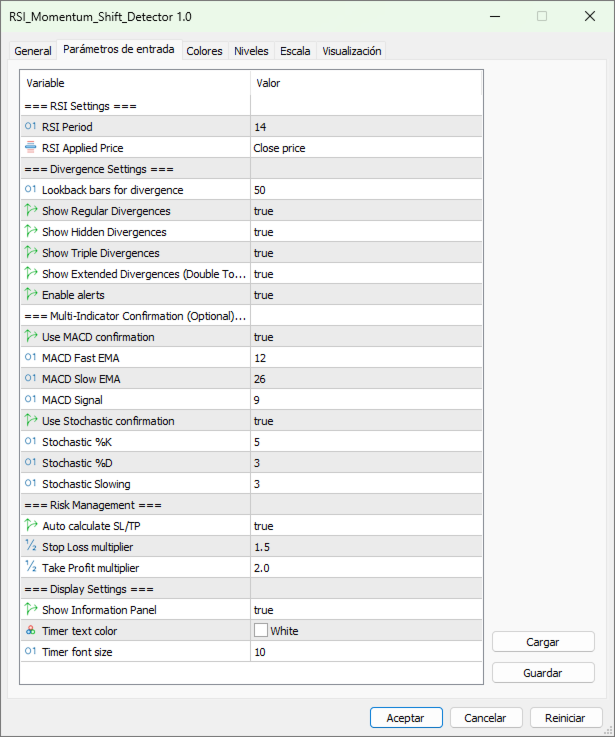This screenshot has width=615, height=737.
Task: Edit the Stop Loss multiplier value 1.5
Action: (x=366, y=547)
